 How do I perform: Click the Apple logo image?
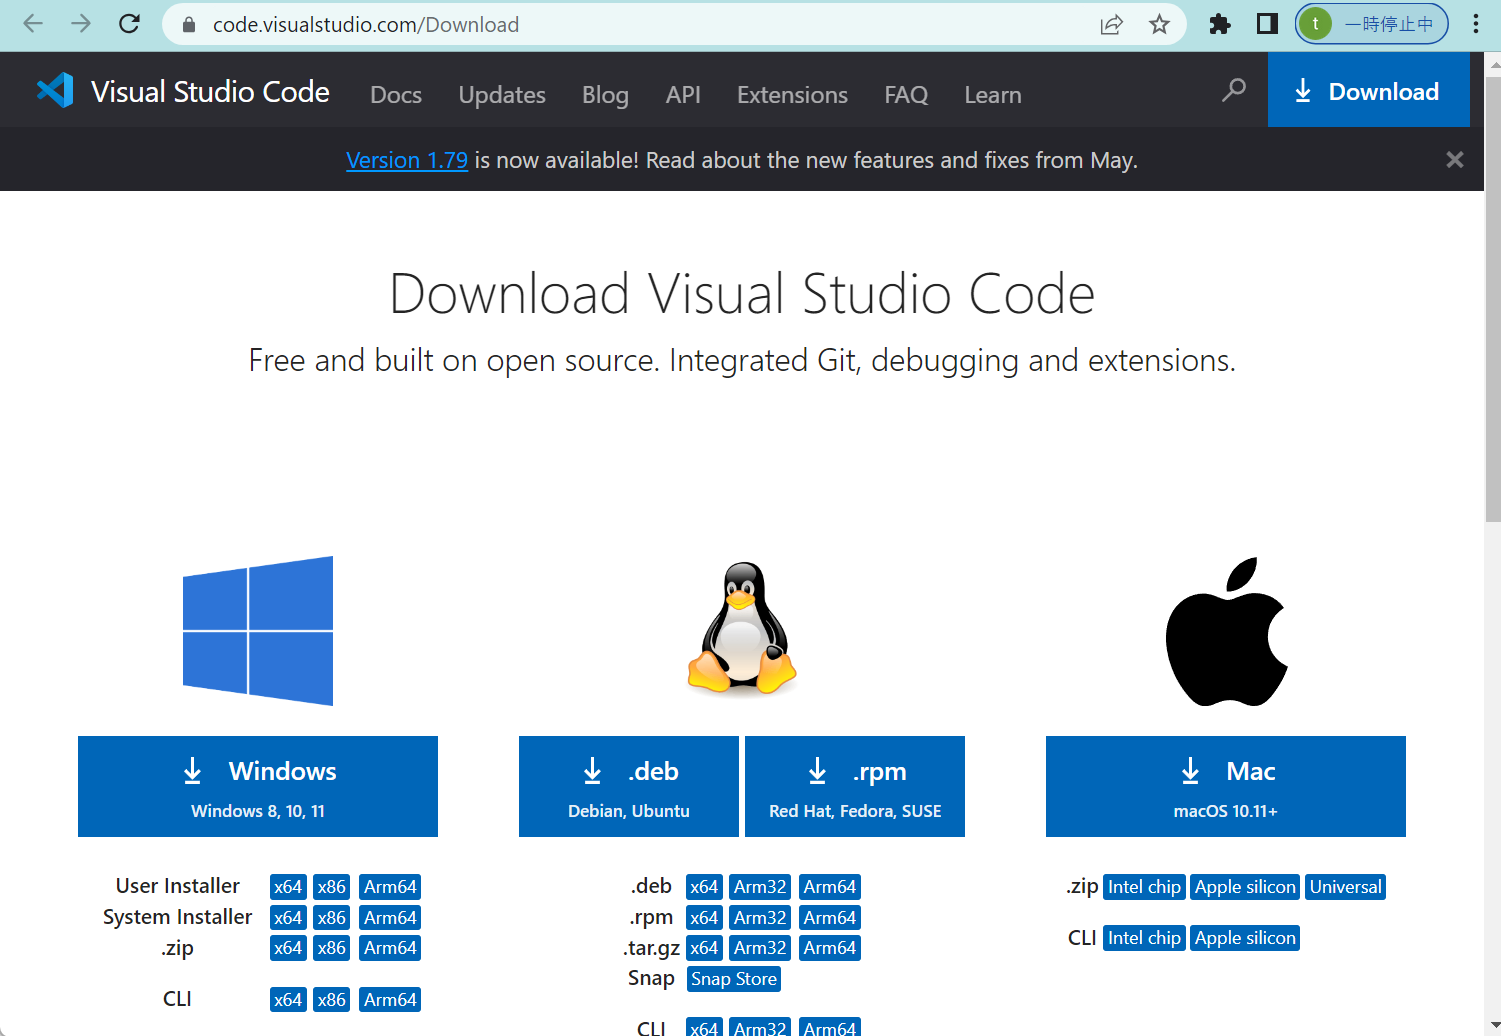coord(1225,630)
